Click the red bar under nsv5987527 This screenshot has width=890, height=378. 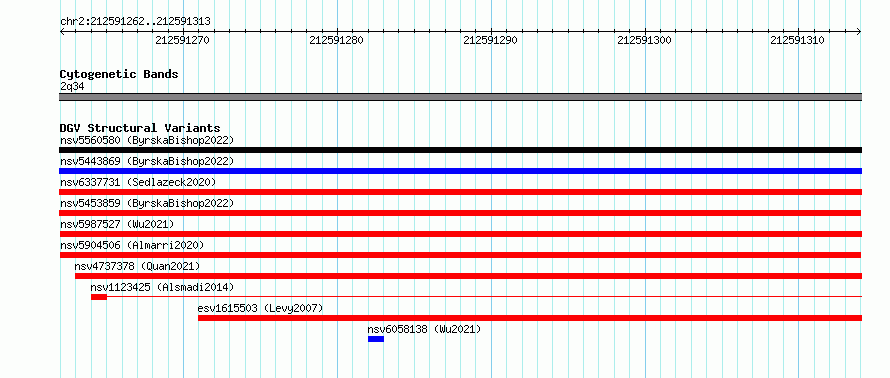click(x=460, y=234)
